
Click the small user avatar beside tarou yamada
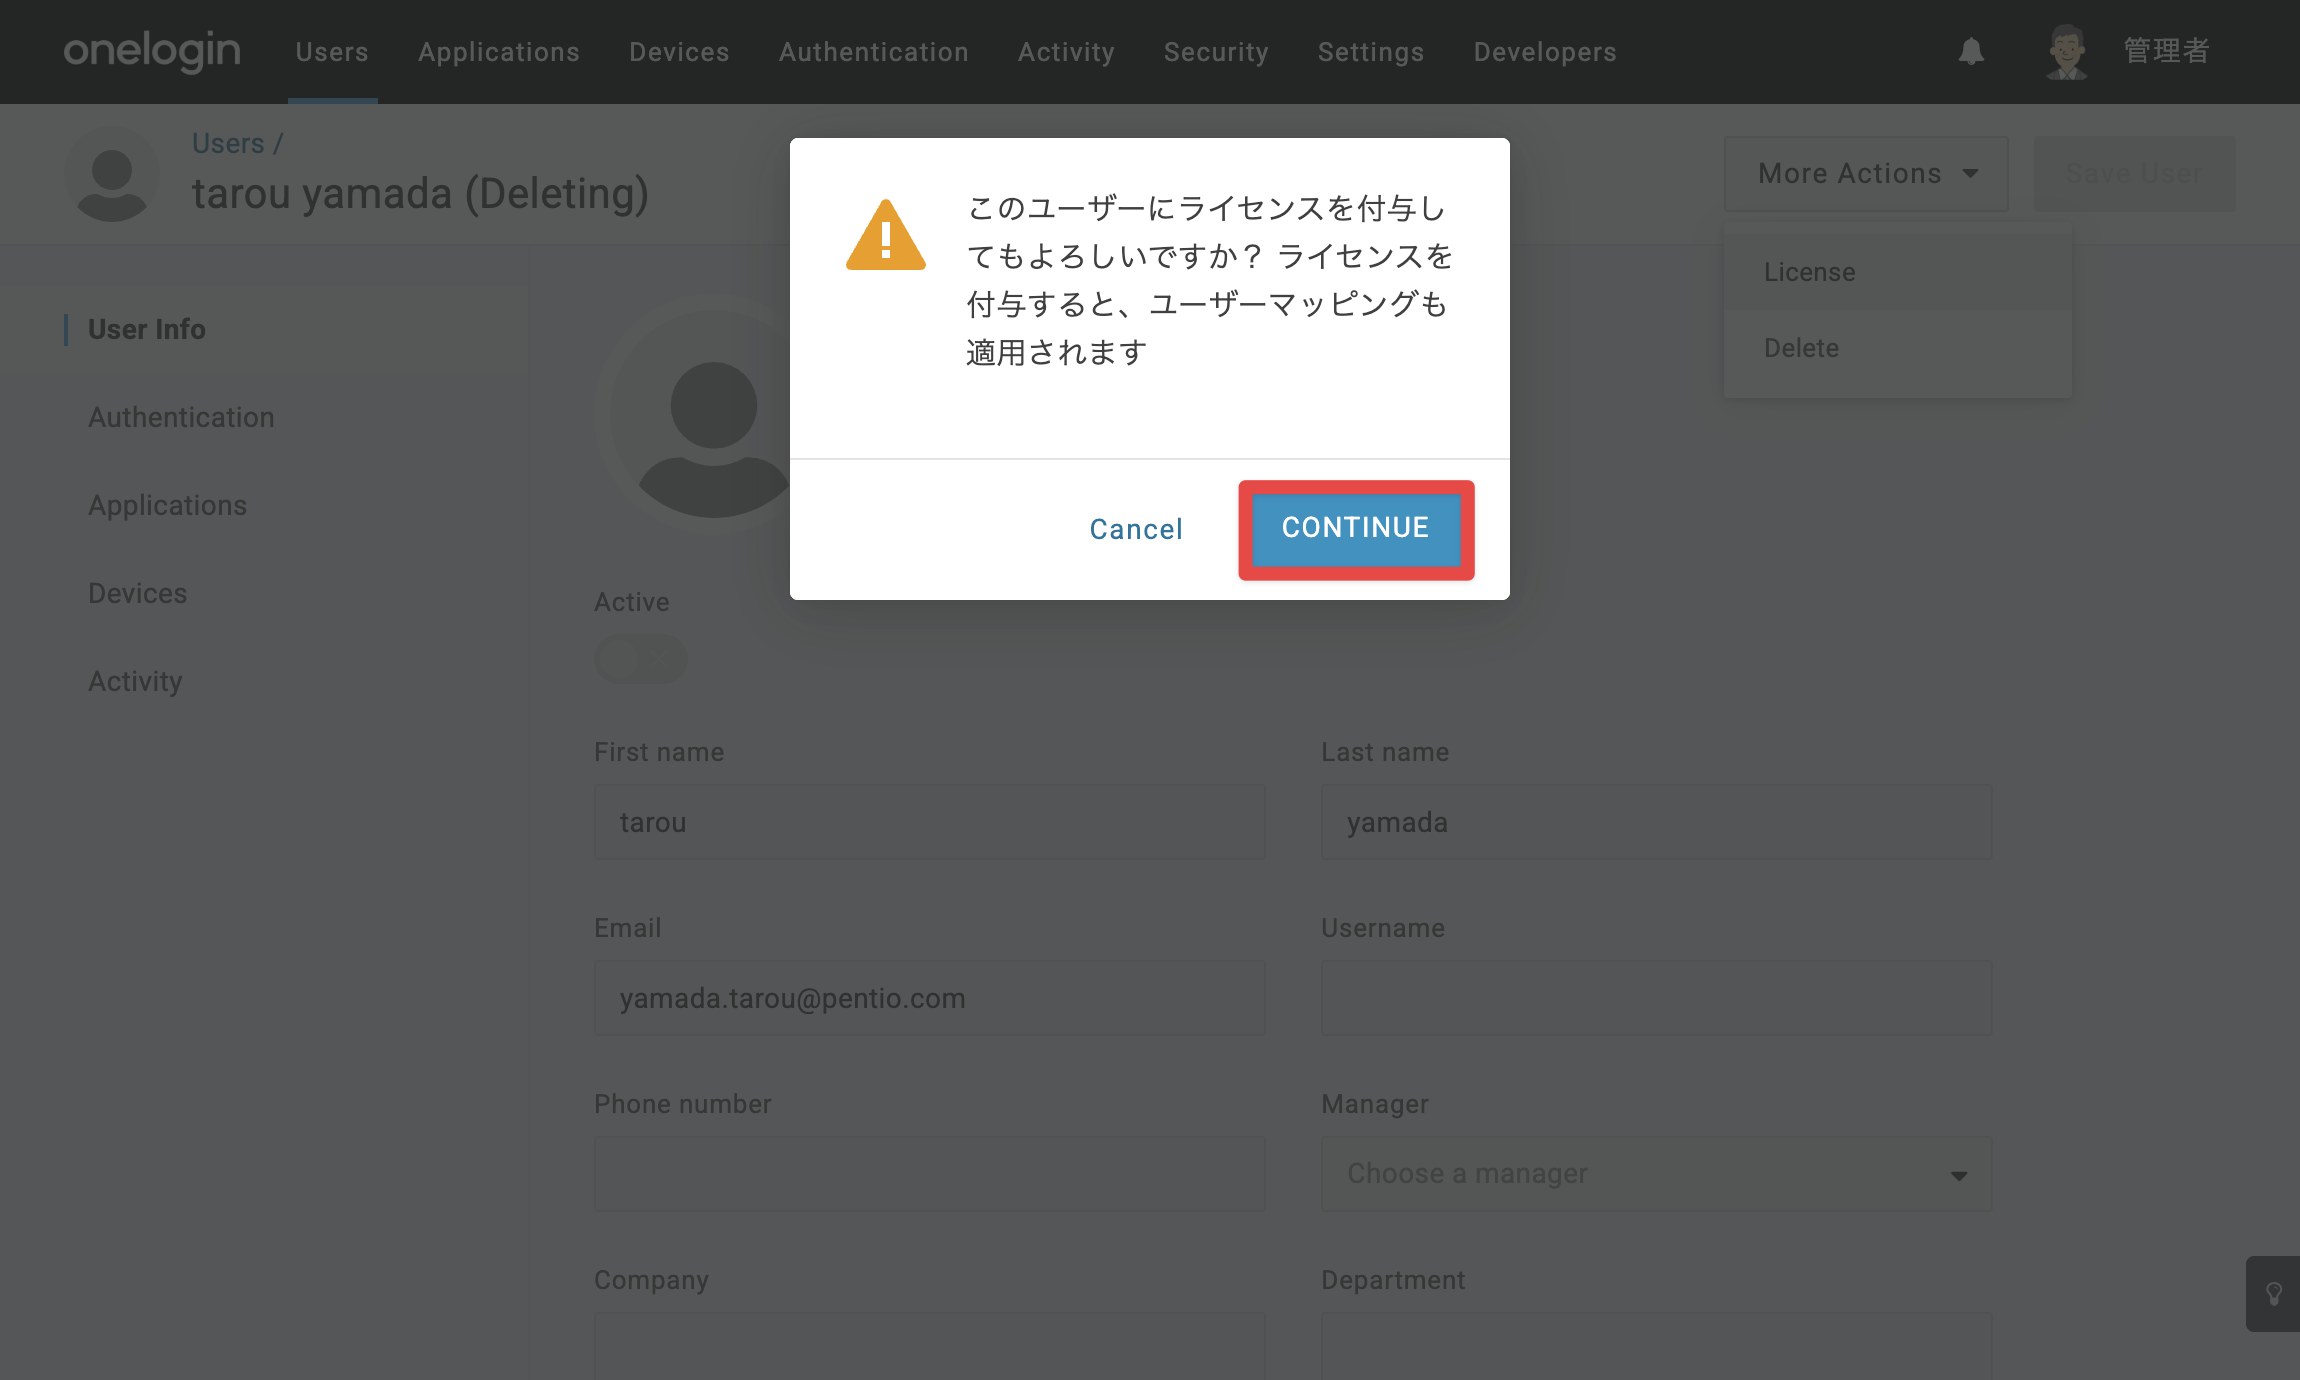(x=112, y=174)
